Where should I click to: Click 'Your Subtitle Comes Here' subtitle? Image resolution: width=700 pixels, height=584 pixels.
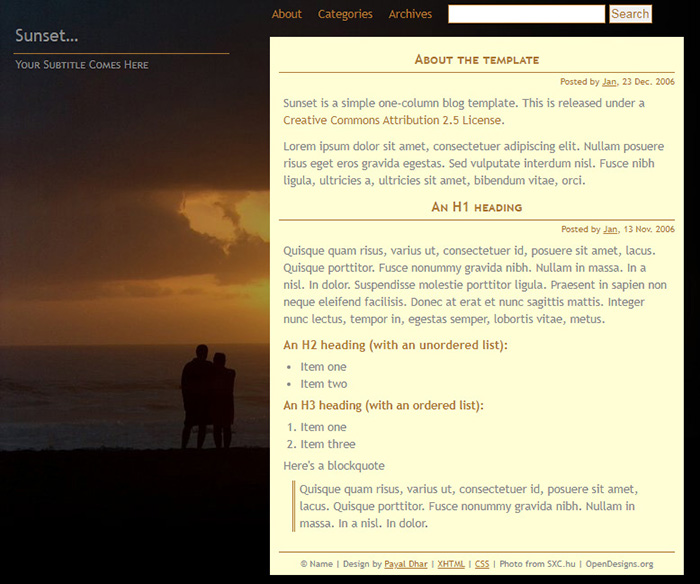[x=82, y=65]
